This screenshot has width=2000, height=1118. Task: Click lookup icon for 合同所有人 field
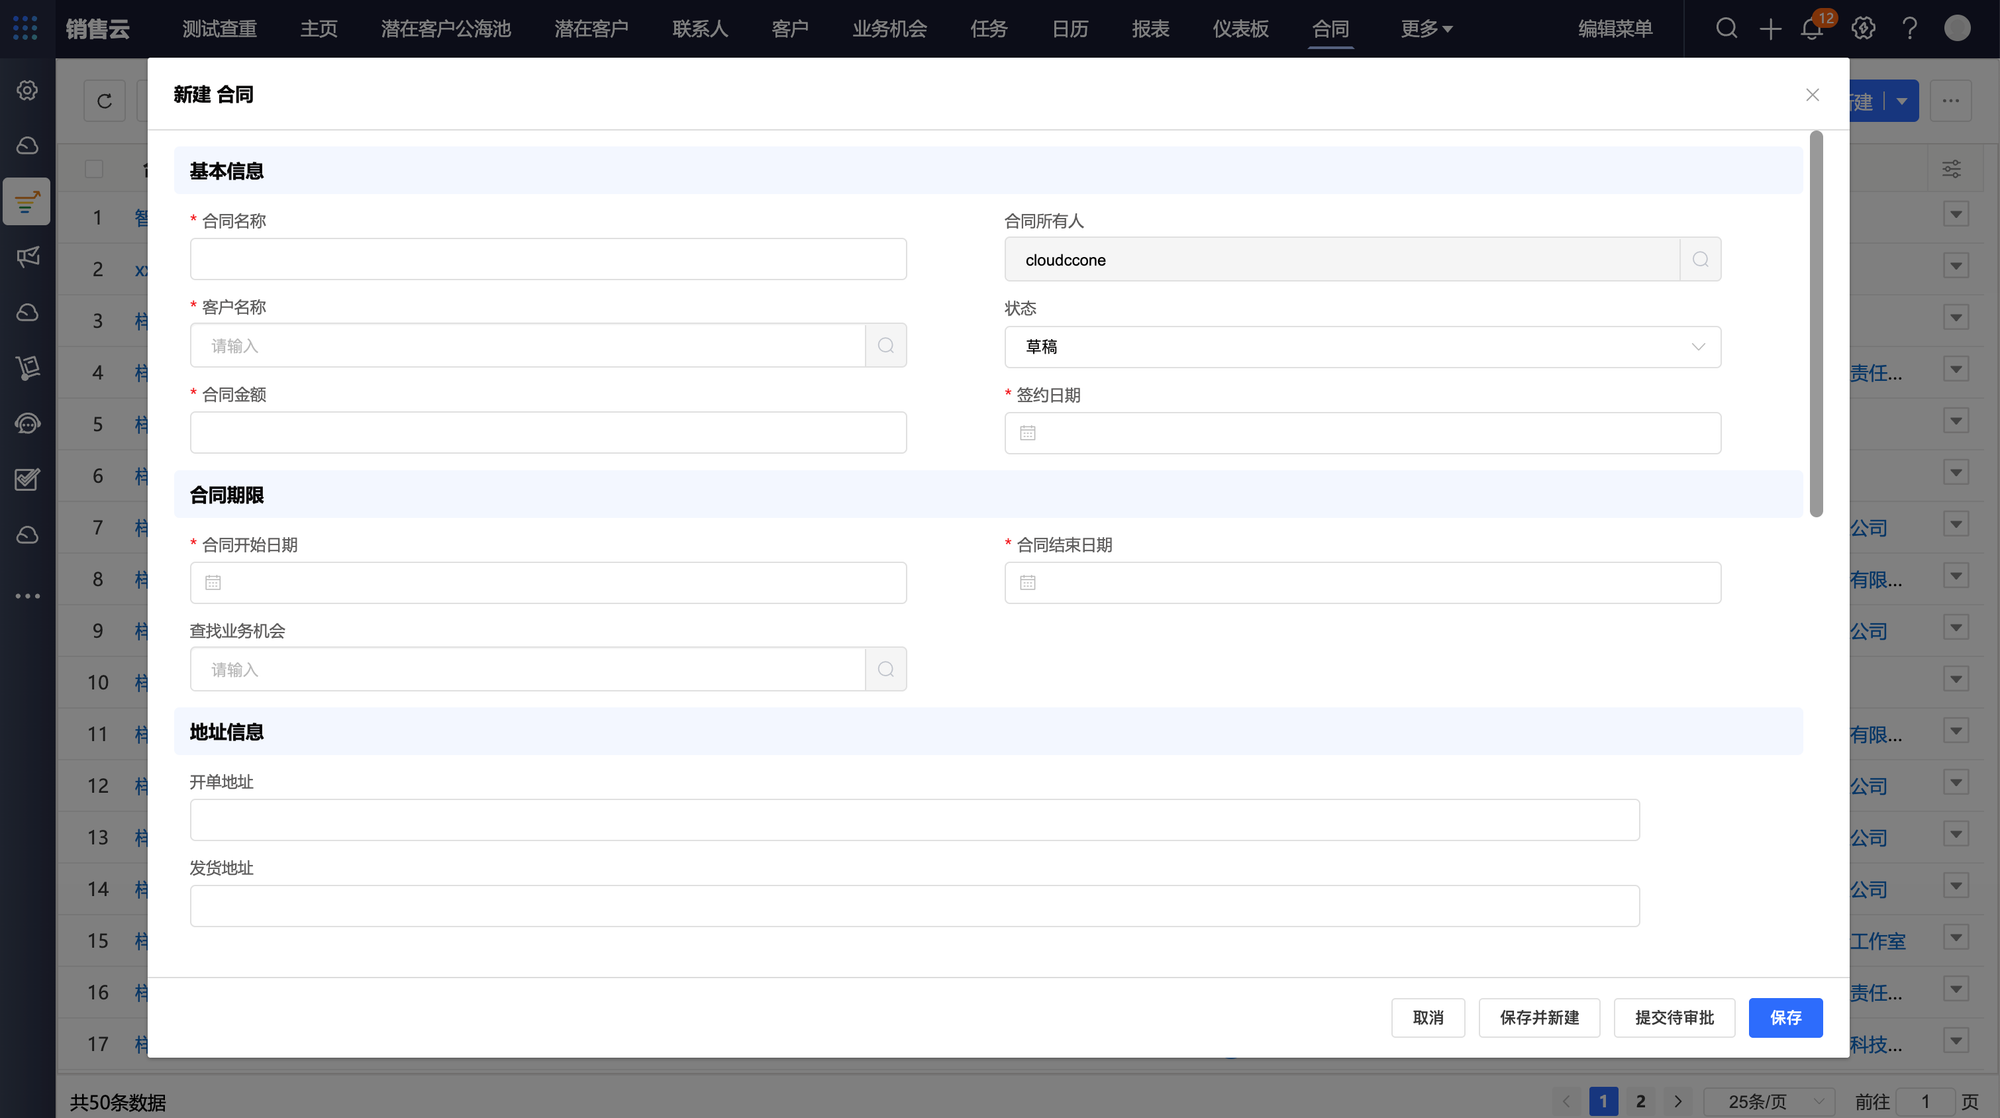click(1700, 260)
